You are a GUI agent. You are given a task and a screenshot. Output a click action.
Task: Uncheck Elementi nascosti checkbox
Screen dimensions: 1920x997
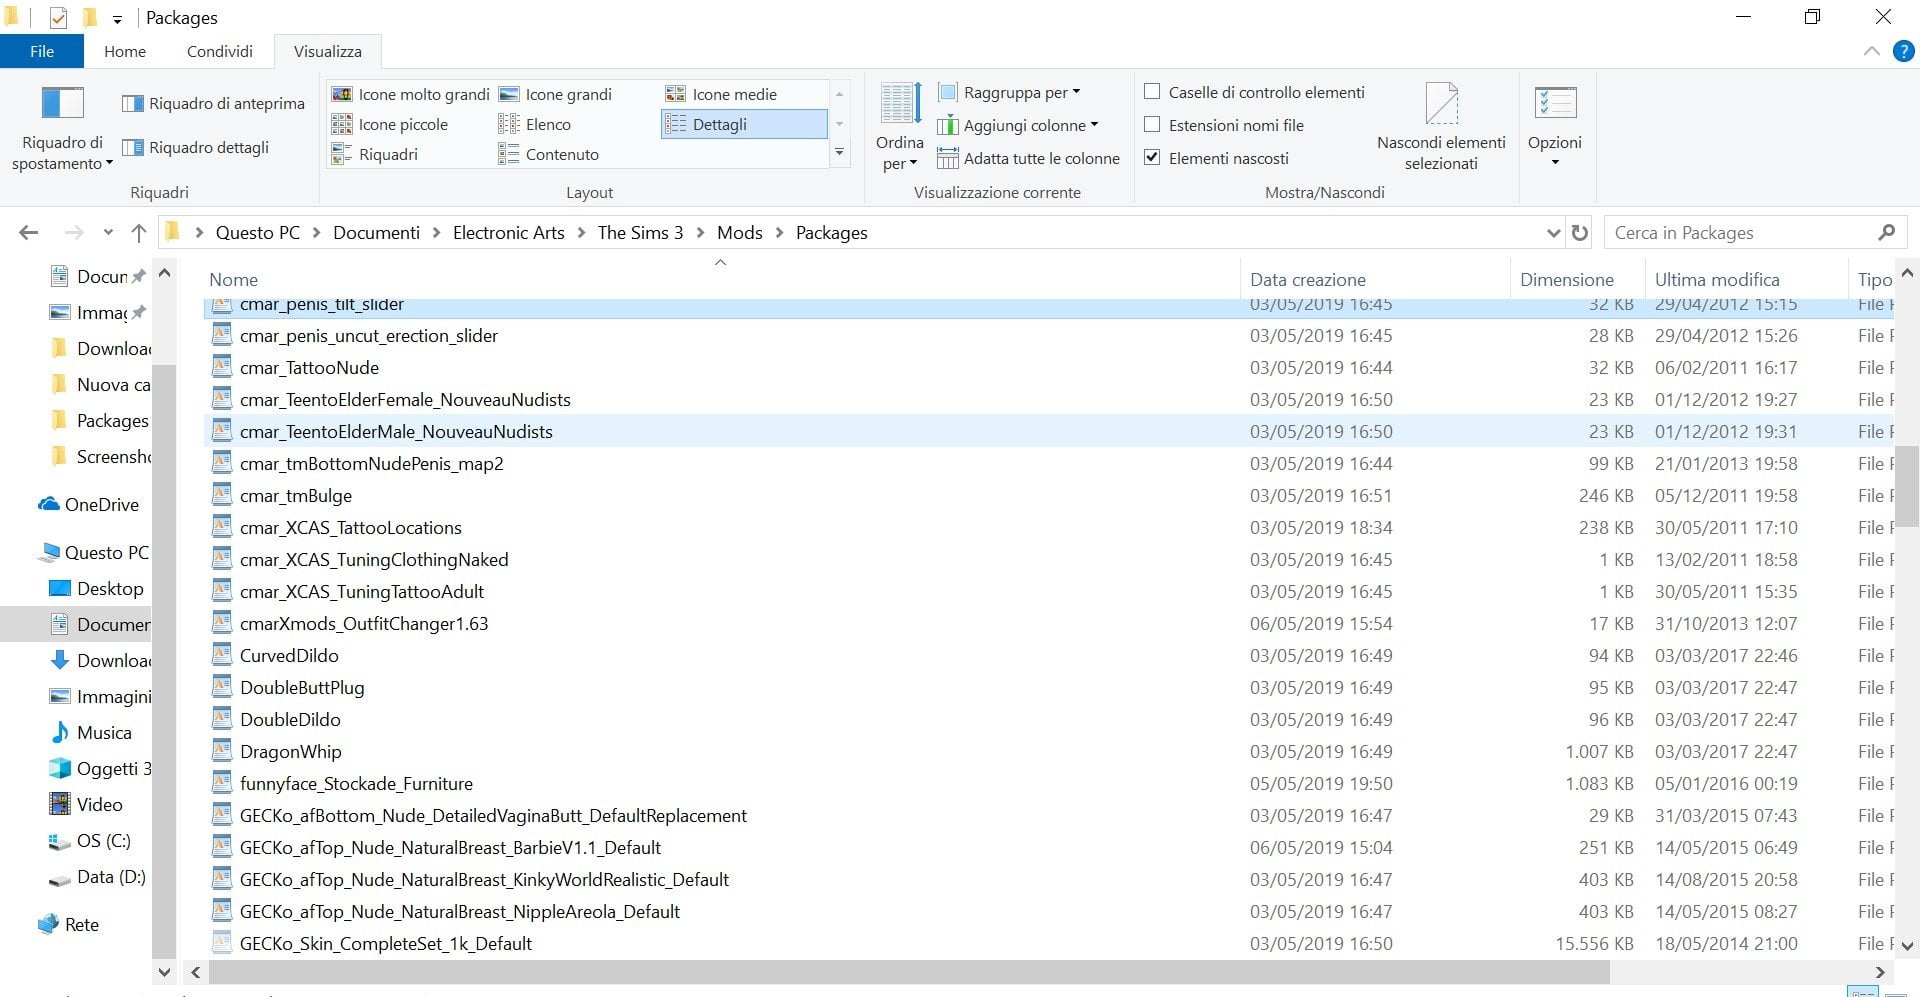tap(1152, 158)
